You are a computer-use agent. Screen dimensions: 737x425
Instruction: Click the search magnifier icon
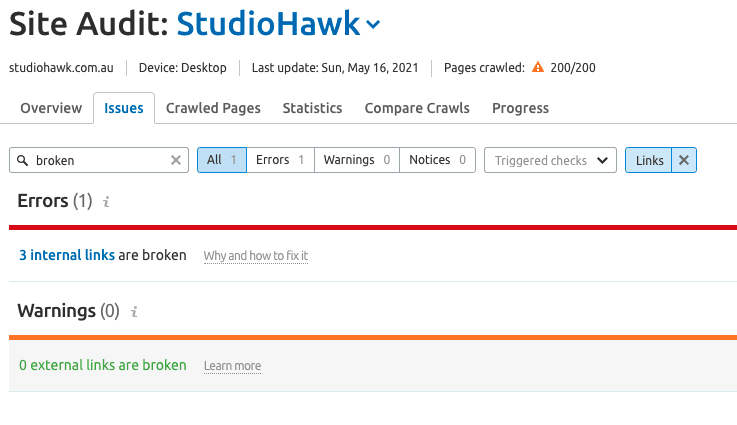(x=21, y=160)
